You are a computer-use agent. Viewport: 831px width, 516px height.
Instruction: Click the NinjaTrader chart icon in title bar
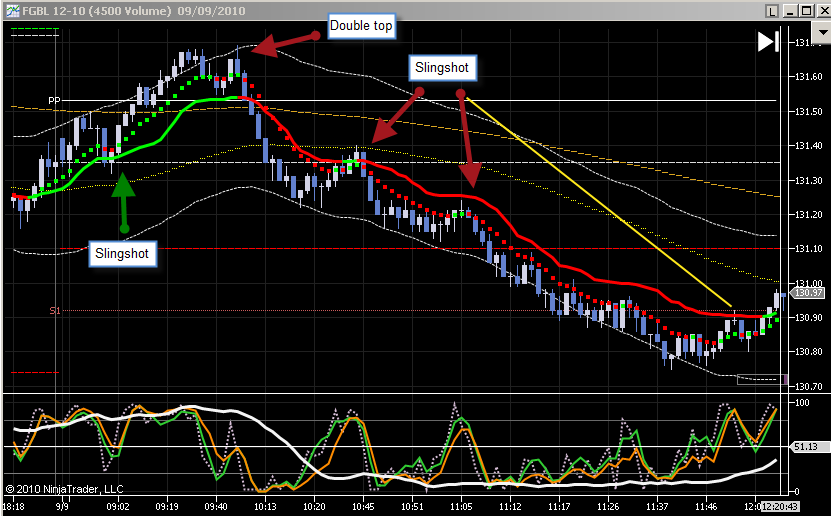[x=12, y=11]
